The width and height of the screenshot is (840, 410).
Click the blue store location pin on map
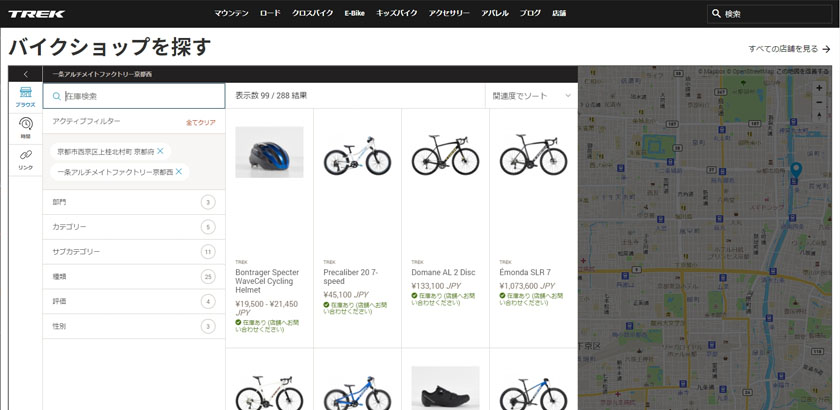pos(796,171)
